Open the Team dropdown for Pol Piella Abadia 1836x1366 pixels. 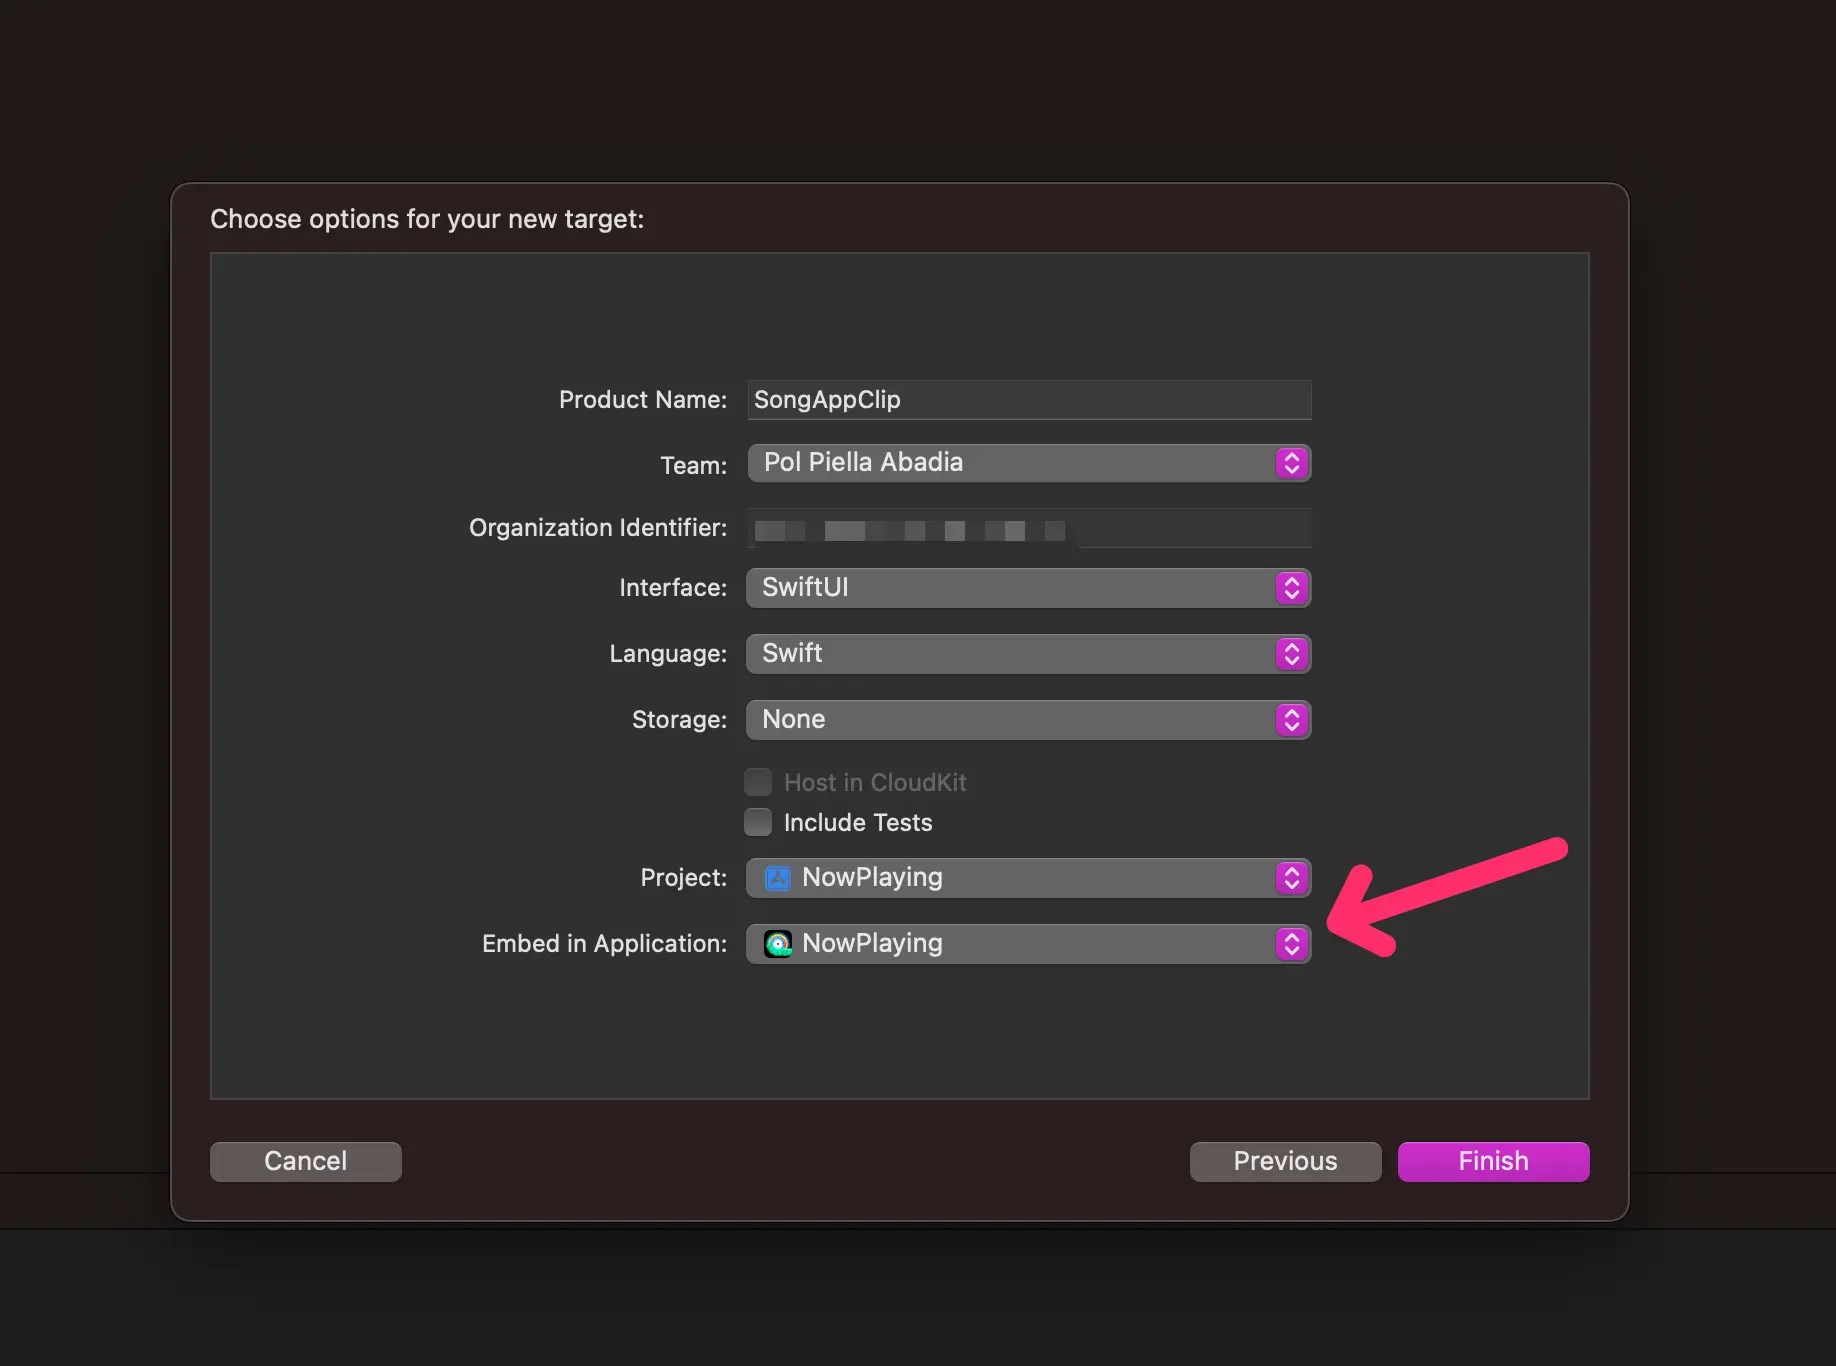1028,463
